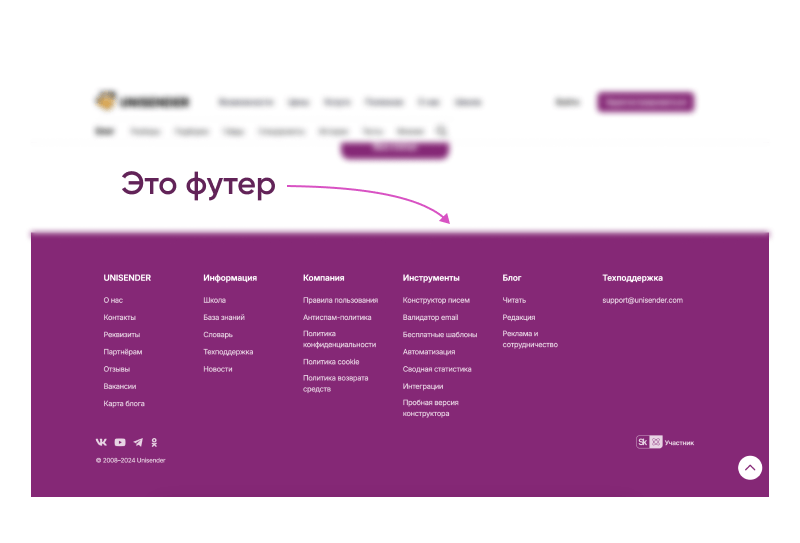Open the Партнёрам footer link
This screenshot has width=800, height=543.
coord(122,352)
